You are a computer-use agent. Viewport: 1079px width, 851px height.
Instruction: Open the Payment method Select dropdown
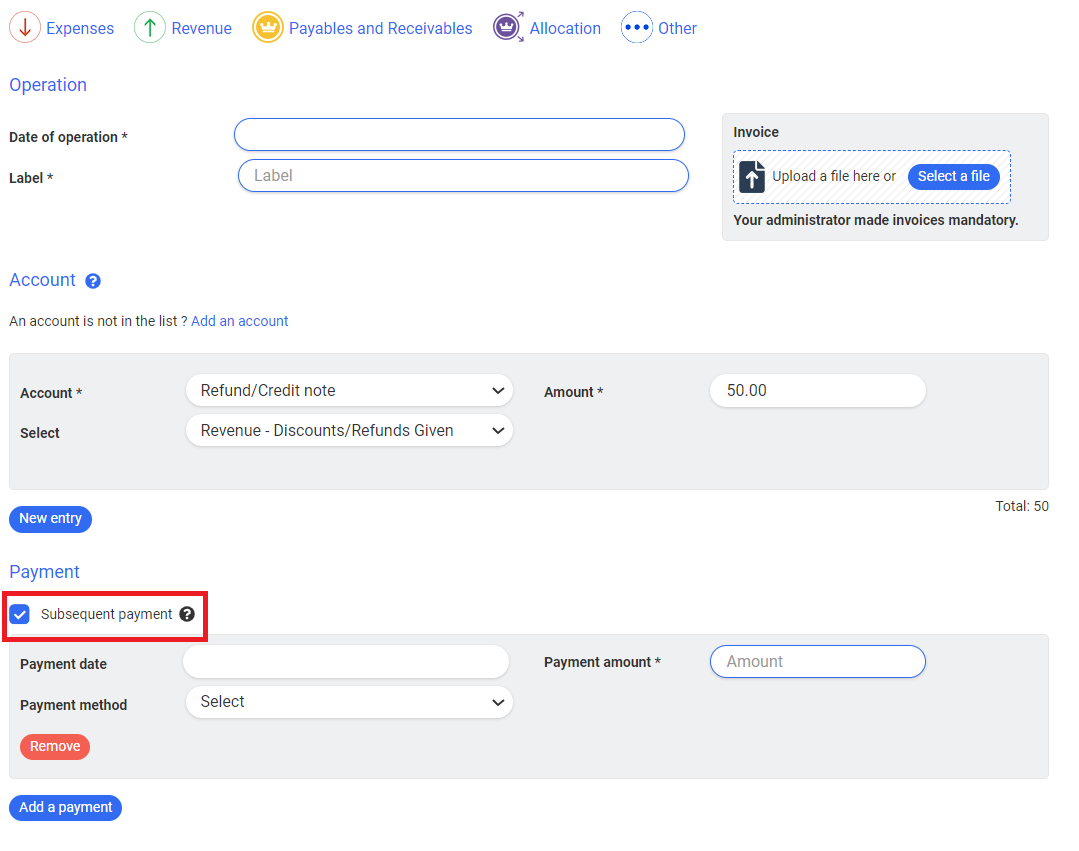349,702
